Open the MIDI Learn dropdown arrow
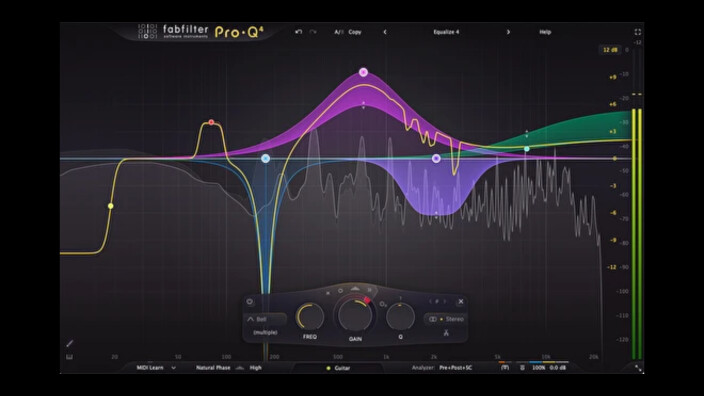 click(x=173, y=368)
